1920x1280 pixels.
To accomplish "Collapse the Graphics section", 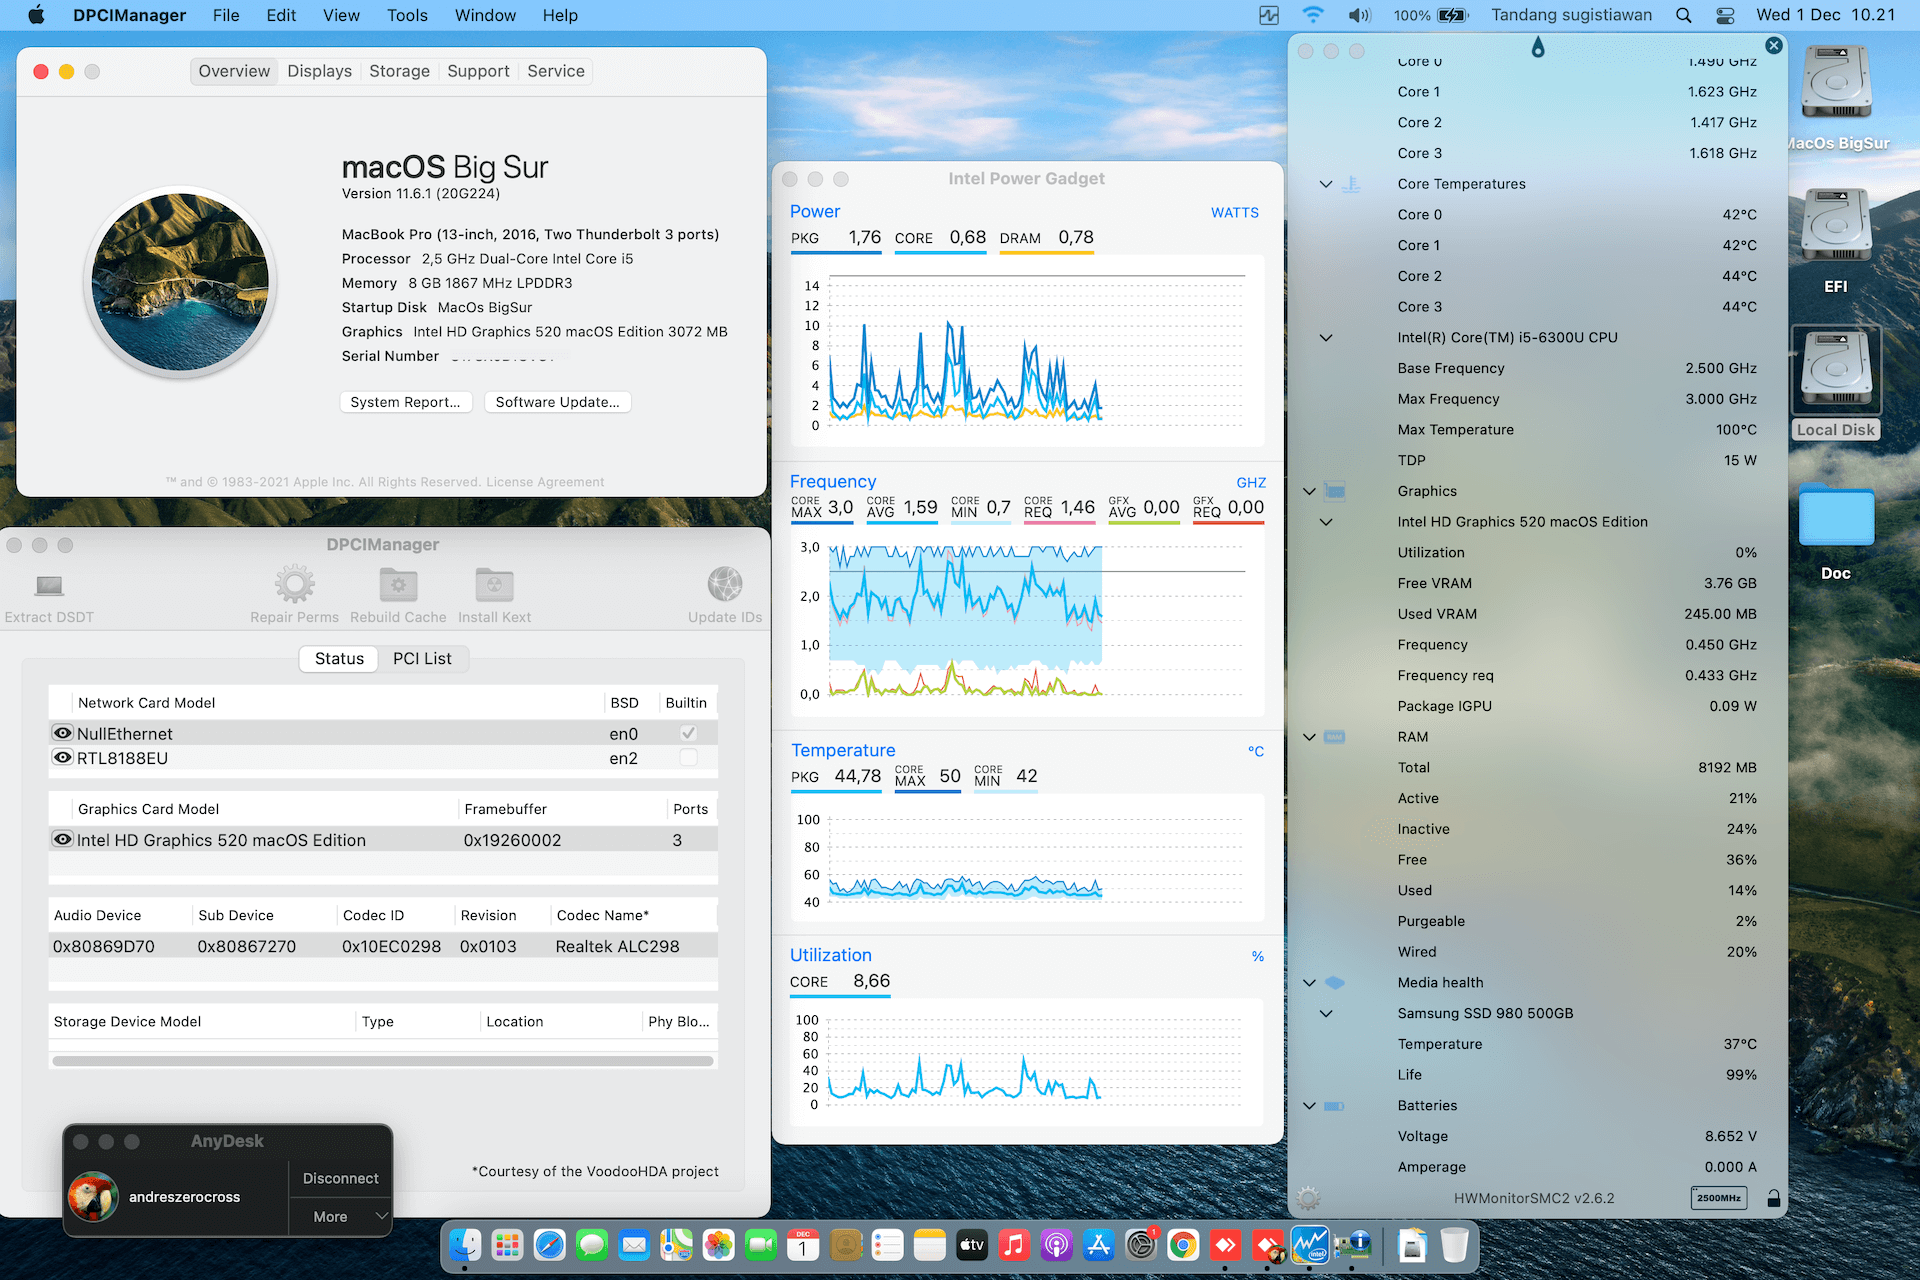I will [1309, 491].
